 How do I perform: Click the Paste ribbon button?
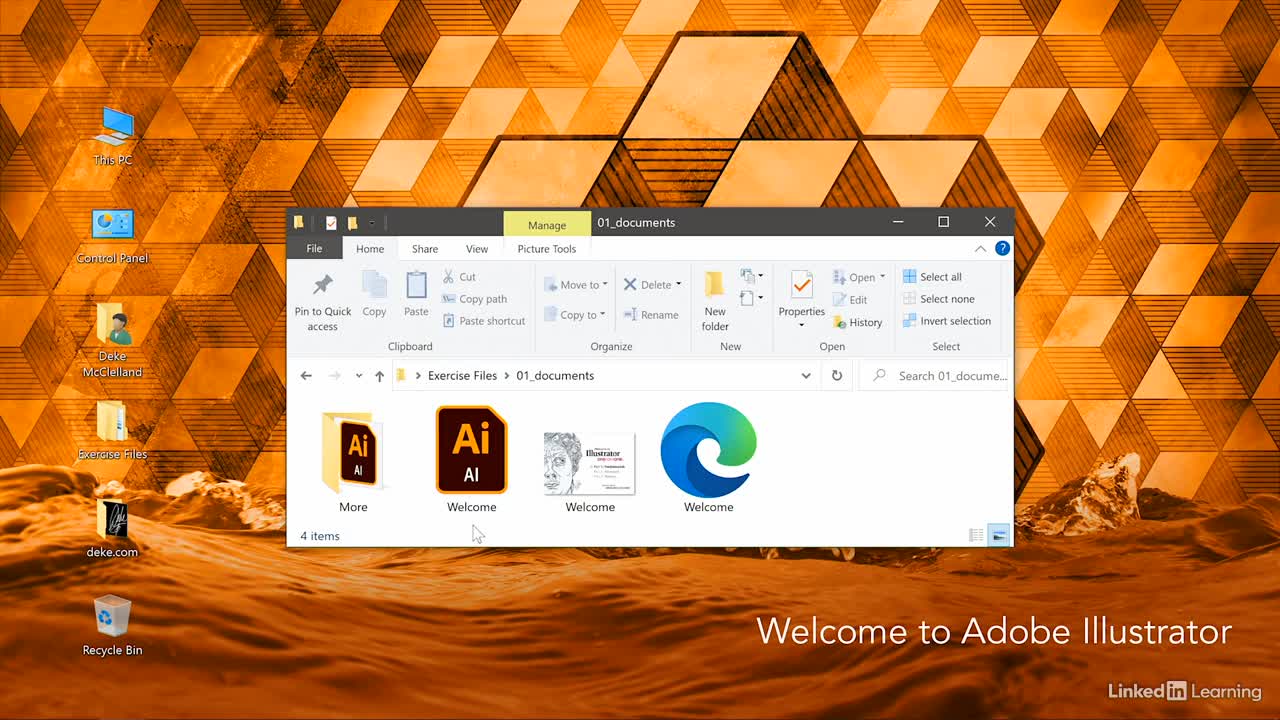[416, 294]
